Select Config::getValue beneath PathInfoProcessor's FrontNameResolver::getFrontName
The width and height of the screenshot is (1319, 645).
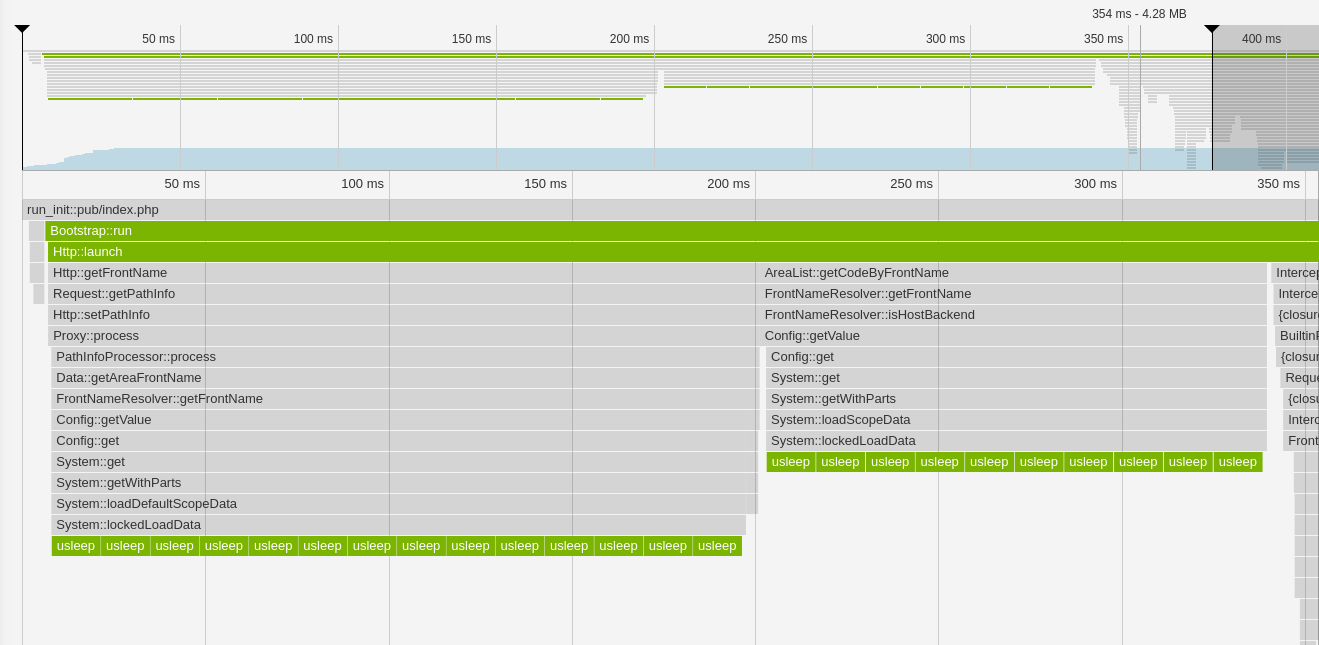tap(404, 420)
